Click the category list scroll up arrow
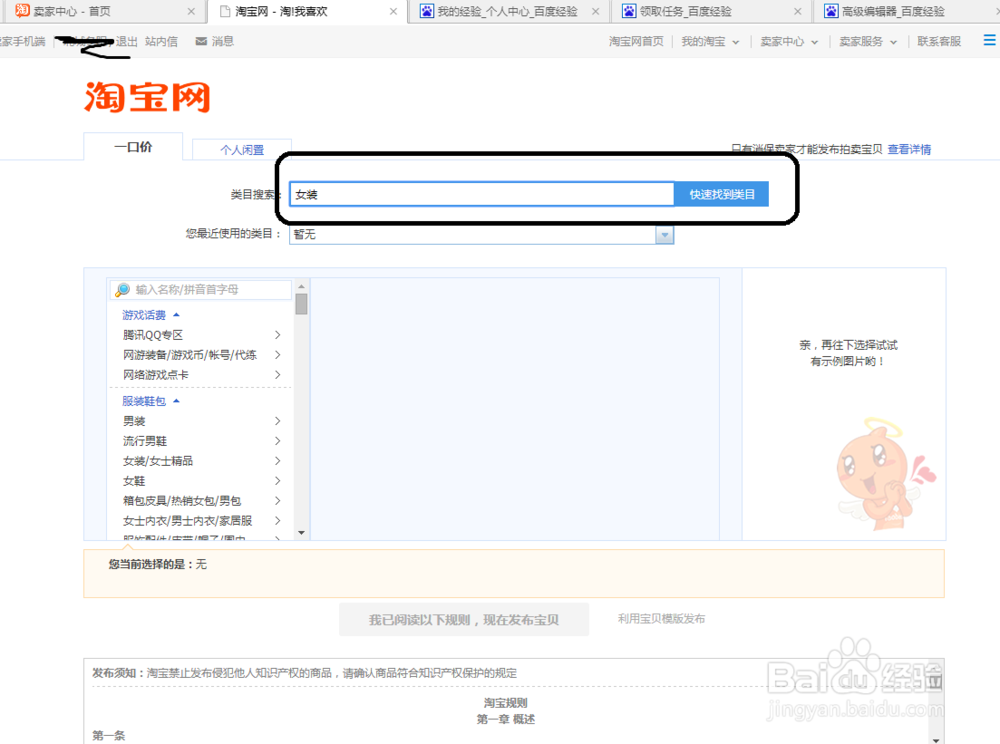The image size is (1000, 744). 302,286
